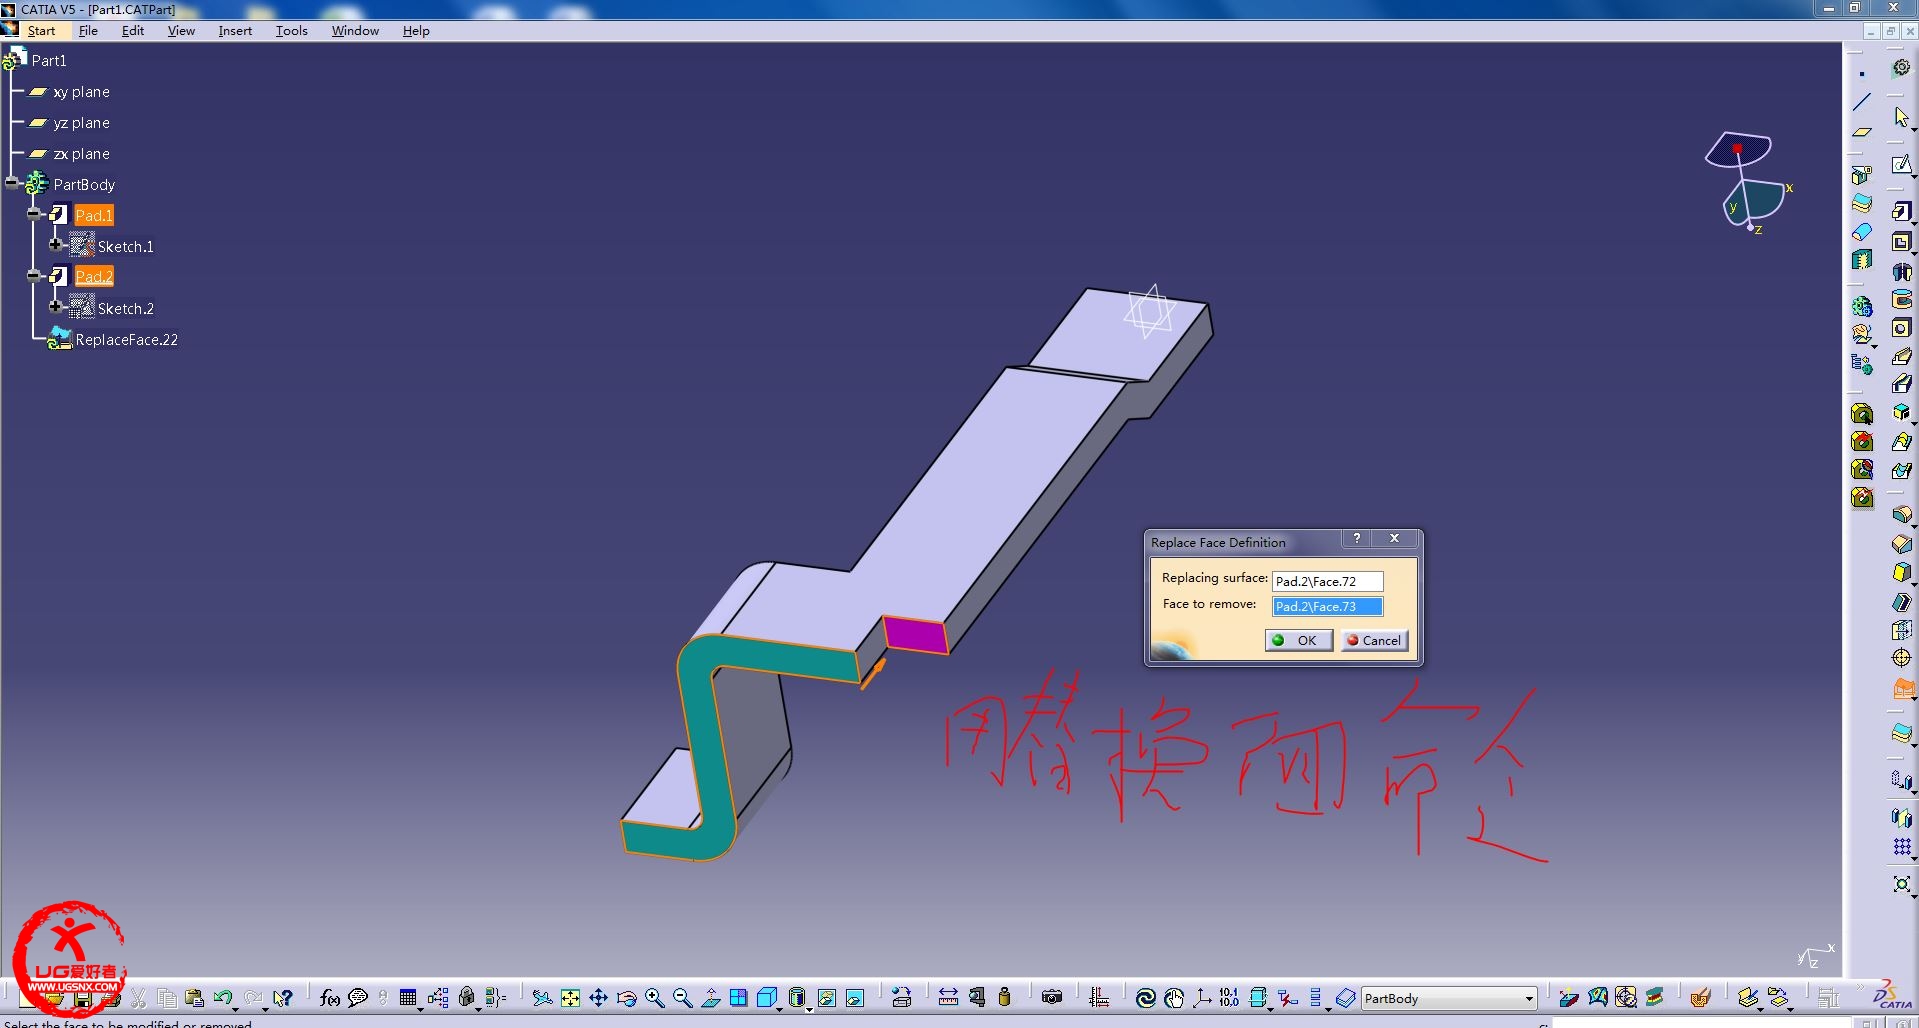Click the Plane tool icon
Image resolution: width=1919 pixels, height=1028 pixels.
tap(1862, 132)
